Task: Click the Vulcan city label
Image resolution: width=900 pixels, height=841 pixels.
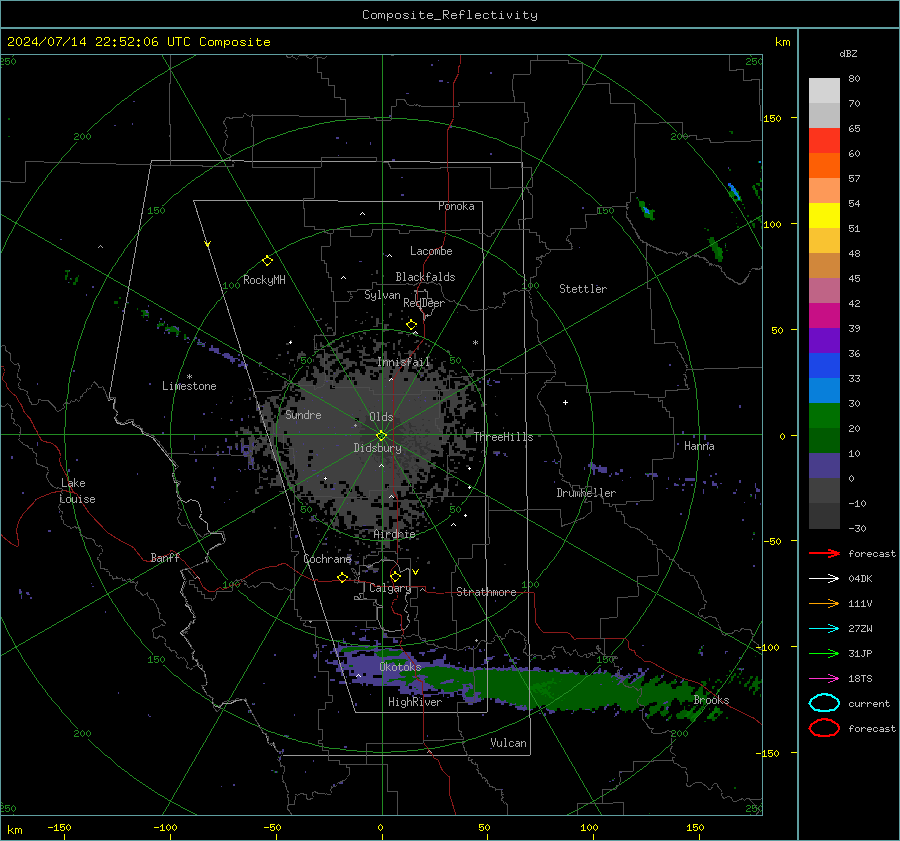Action: (508, 743)
